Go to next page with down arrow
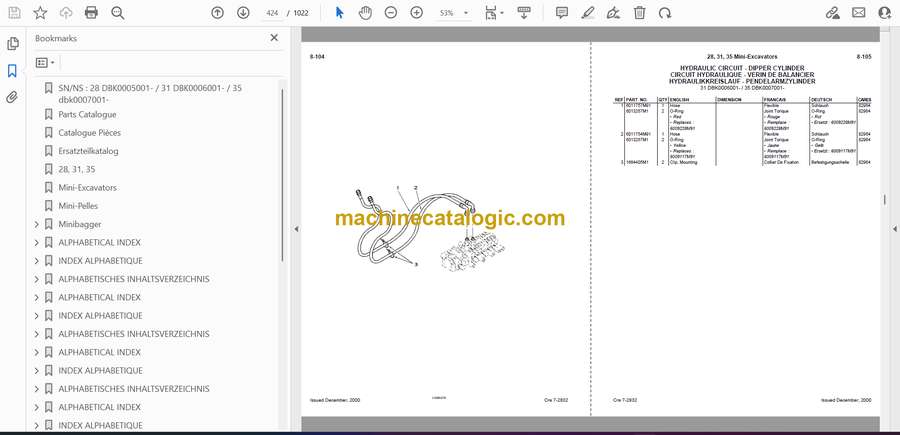The width and height of the screenshot is (900, 435). [243, 13]
